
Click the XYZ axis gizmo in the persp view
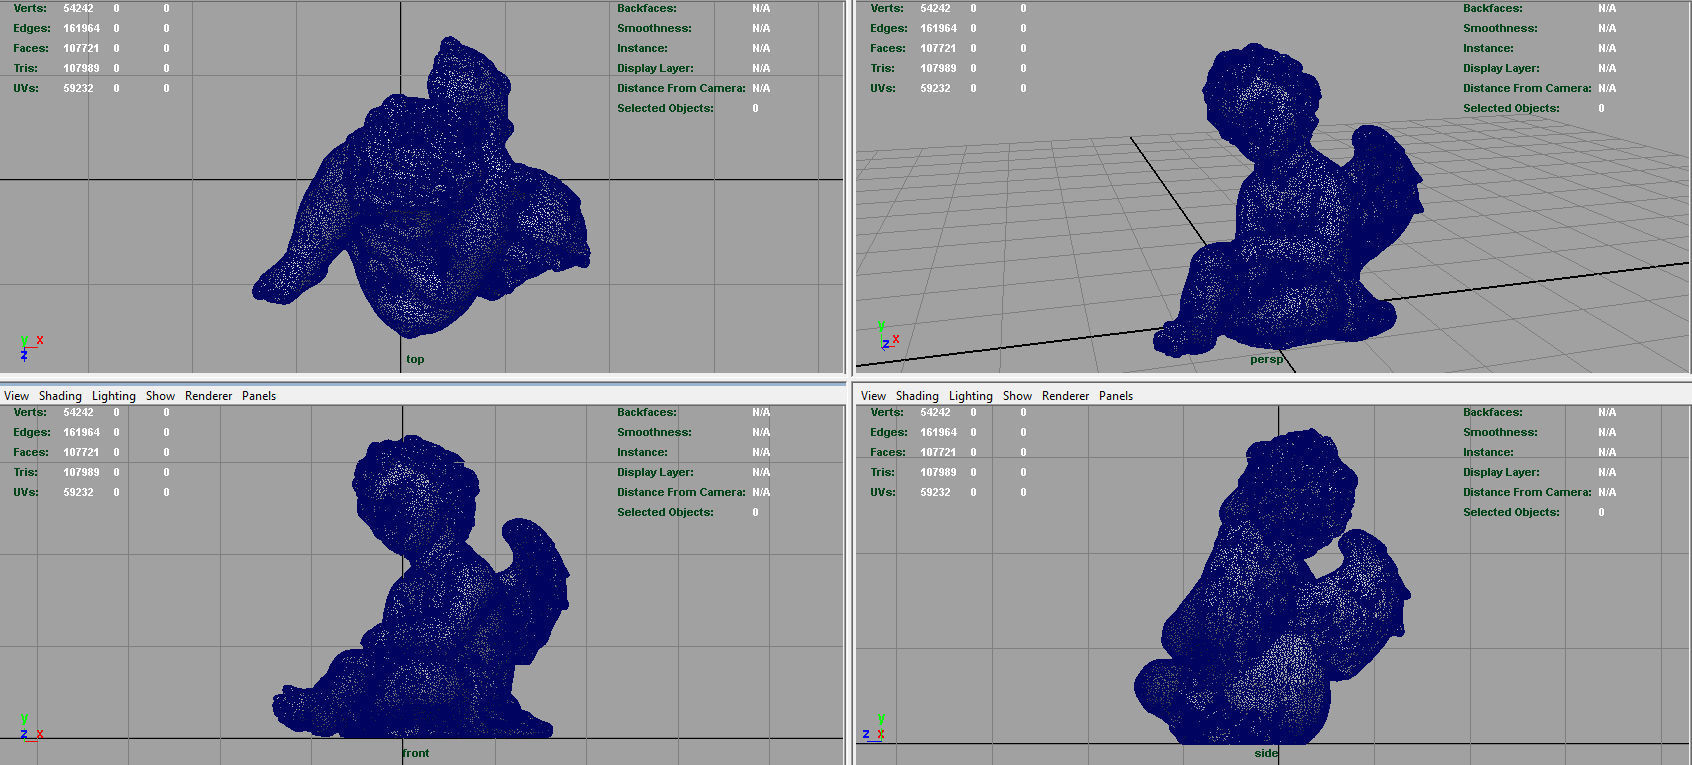(x=888, y=337)
